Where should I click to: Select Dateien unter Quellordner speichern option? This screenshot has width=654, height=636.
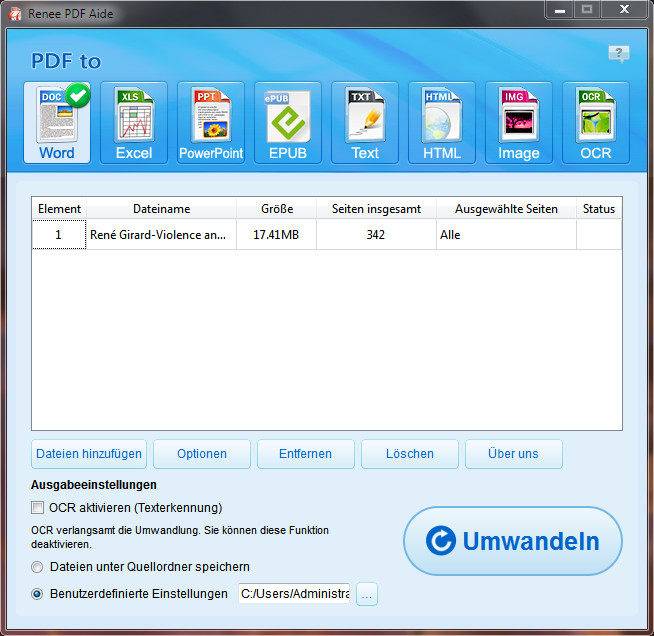37,567
